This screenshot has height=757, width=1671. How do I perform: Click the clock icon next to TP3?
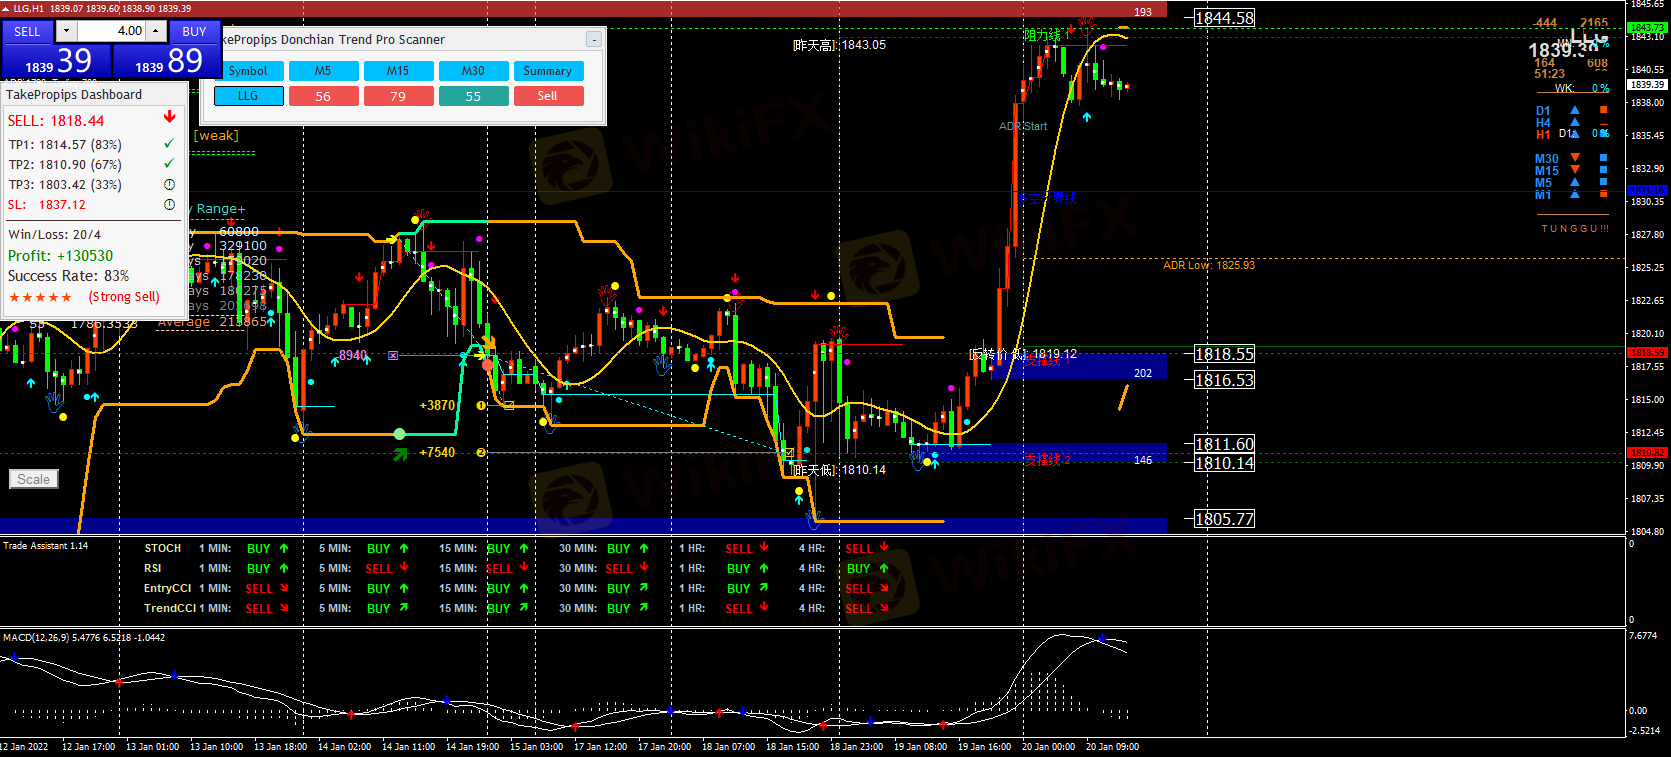click(169, 184)
